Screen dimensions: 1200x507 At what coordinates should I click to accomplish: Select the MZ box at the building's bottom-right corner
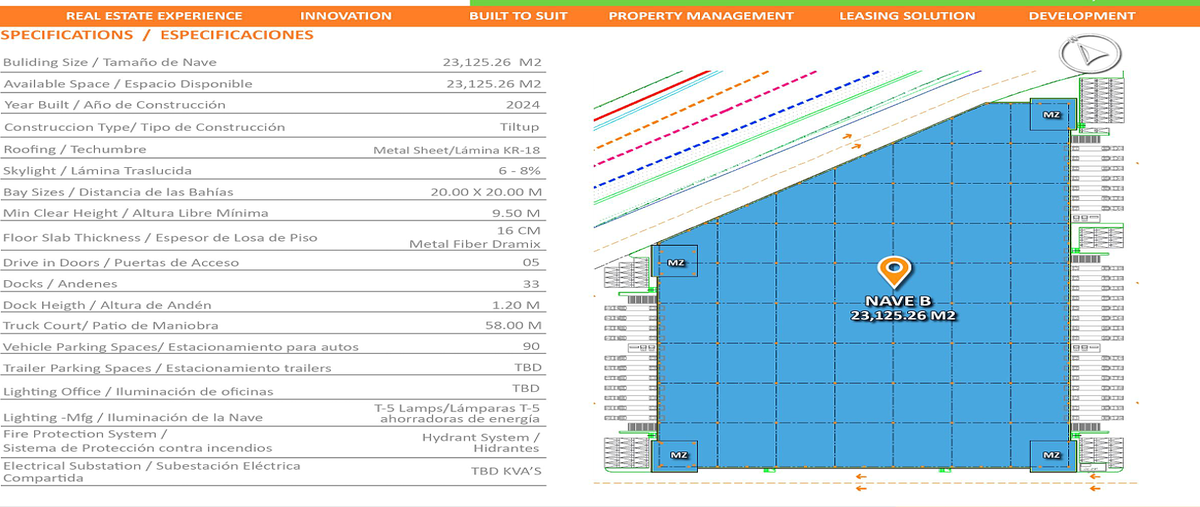pos(1051,455)
